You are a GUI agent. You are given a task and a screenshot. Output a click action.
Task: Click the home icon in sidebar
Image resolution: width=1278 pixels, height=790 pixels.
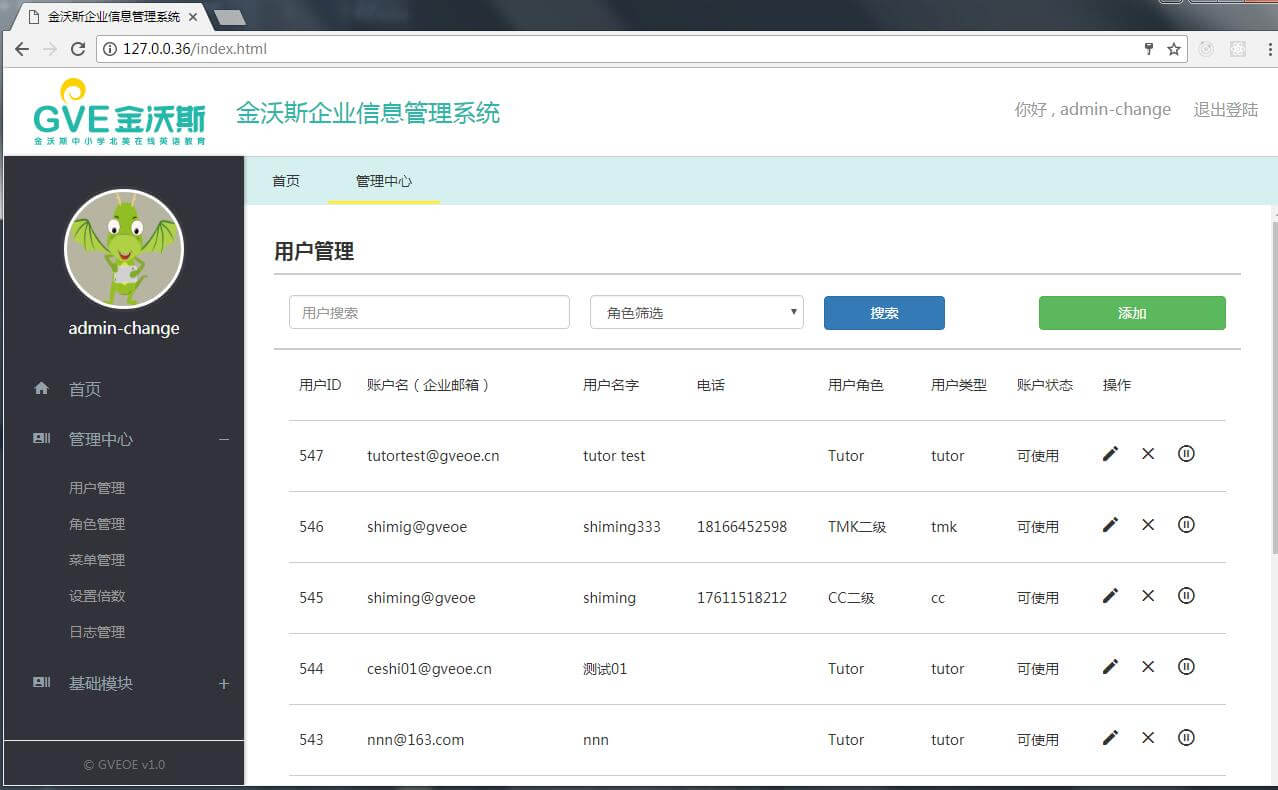coord(41,389)
